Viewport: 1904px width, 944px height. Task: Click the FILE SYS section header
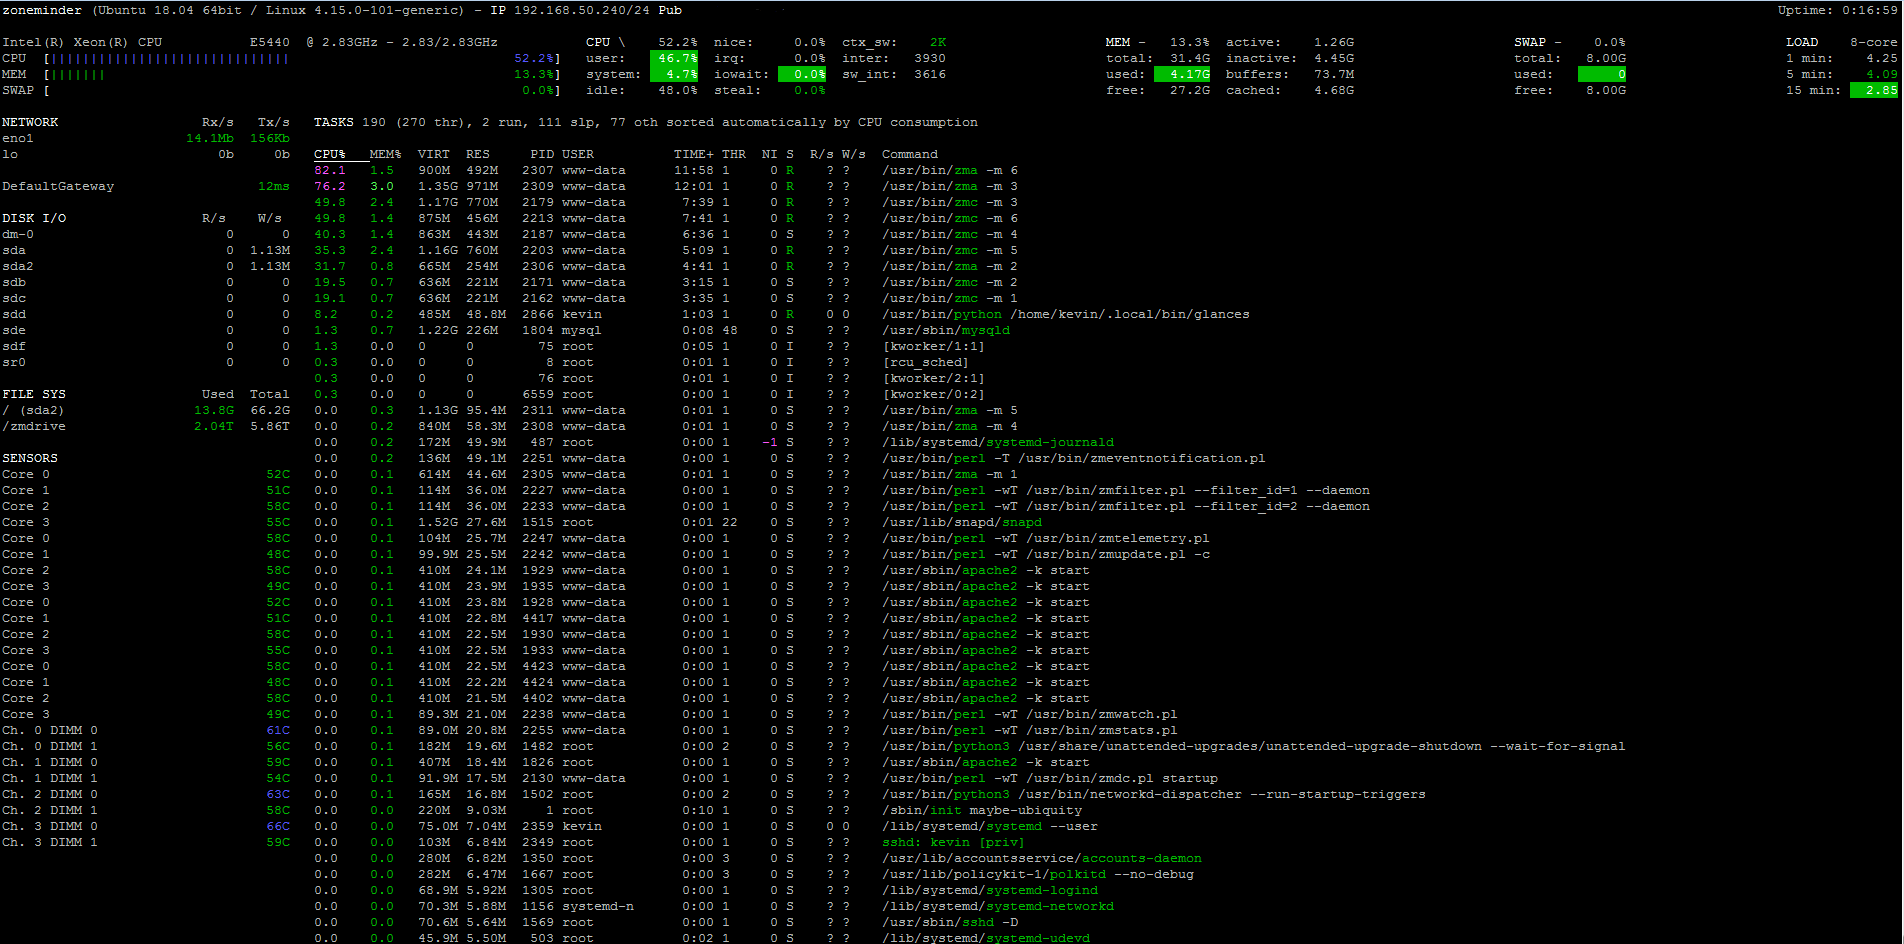(x=34, y=394)
